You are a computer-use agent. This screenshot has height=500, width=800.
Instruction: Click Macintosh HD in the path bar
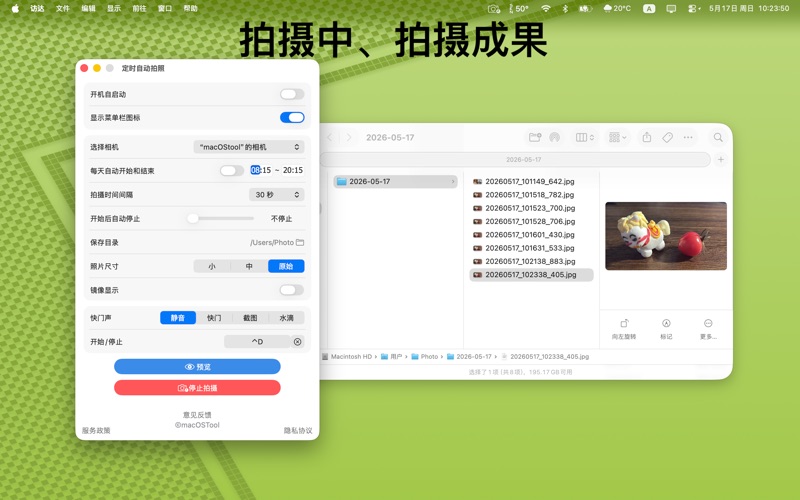[347, 357]
